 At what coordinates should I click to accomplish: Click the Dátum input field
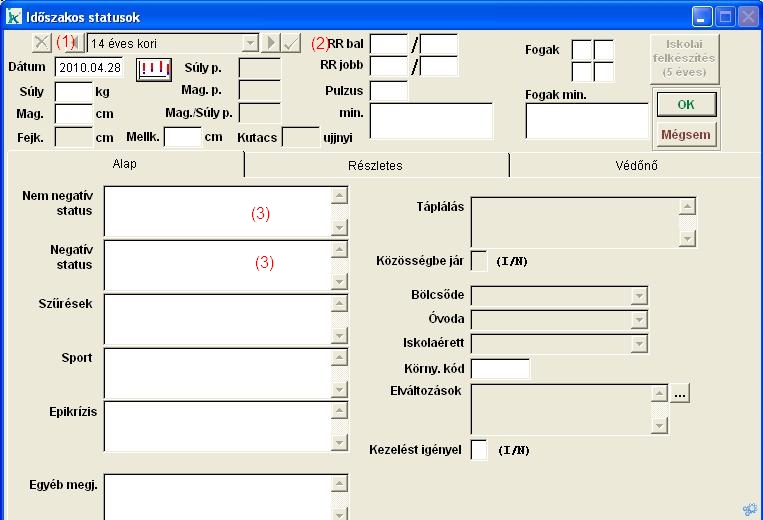(87, 68)
